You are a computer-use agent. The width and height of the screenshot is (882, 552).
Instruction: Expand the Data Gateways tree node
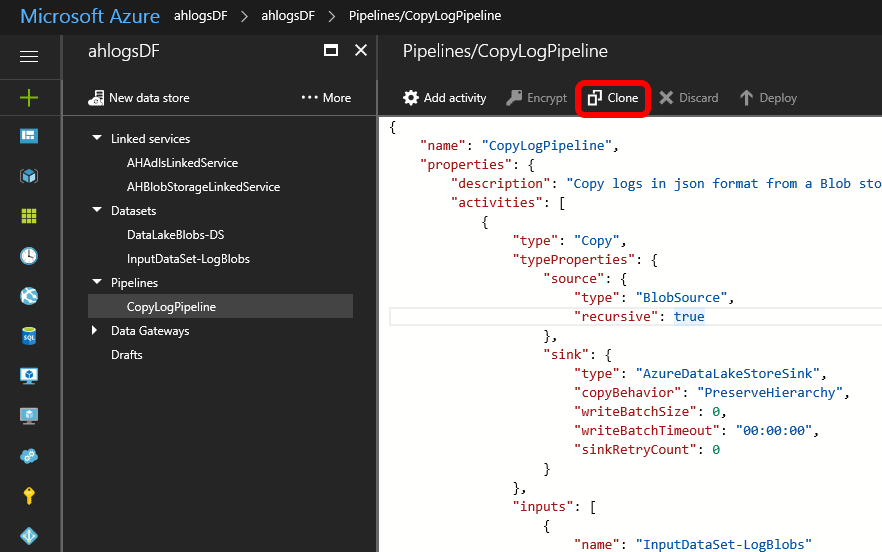pos(94,330)
